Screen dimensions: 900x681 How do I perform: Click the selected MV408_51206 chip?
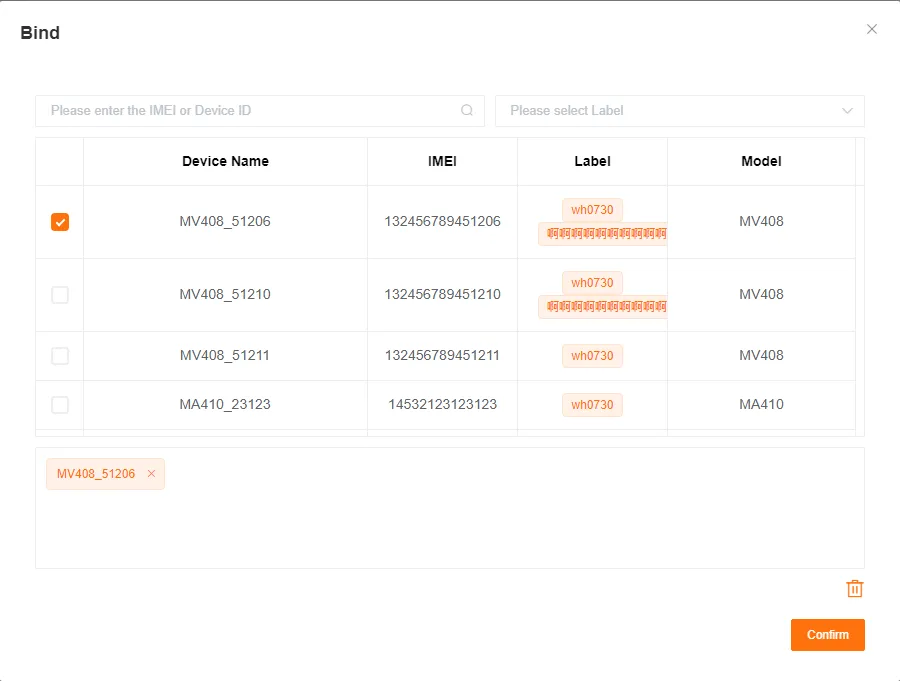pos(97,474)
